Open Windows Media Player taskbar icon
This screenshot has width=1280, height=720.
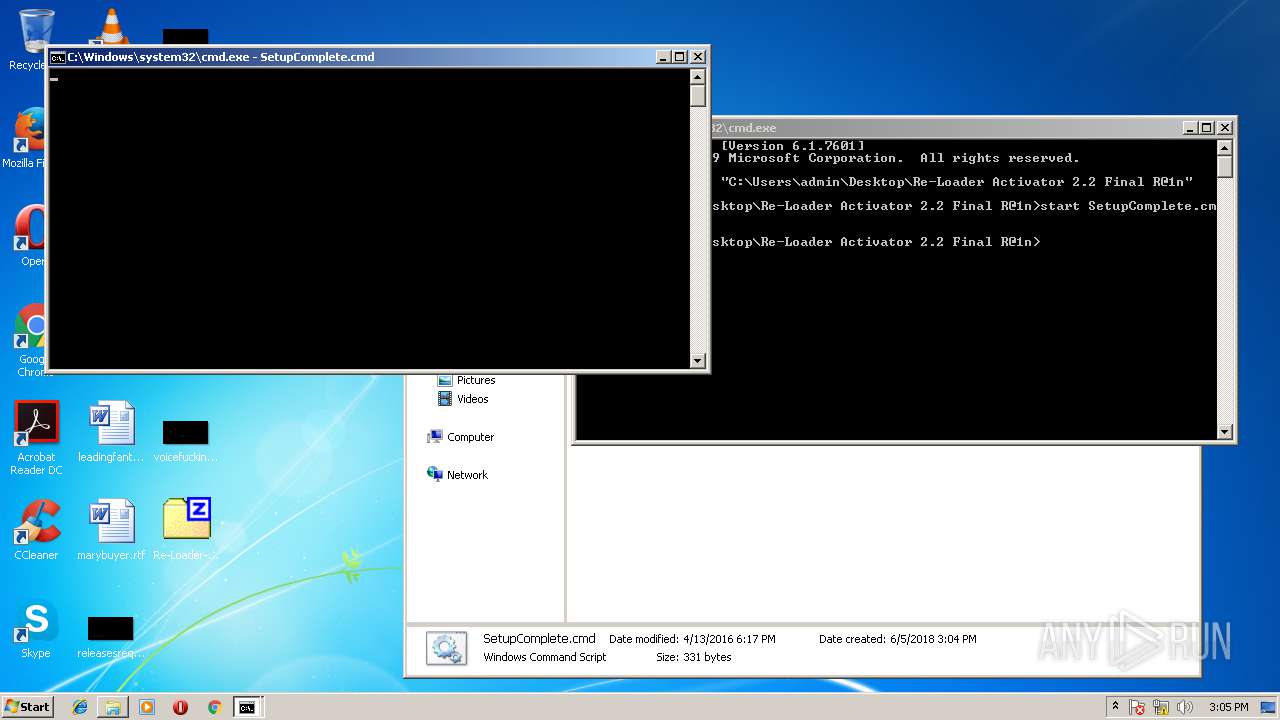coord(147,707)
